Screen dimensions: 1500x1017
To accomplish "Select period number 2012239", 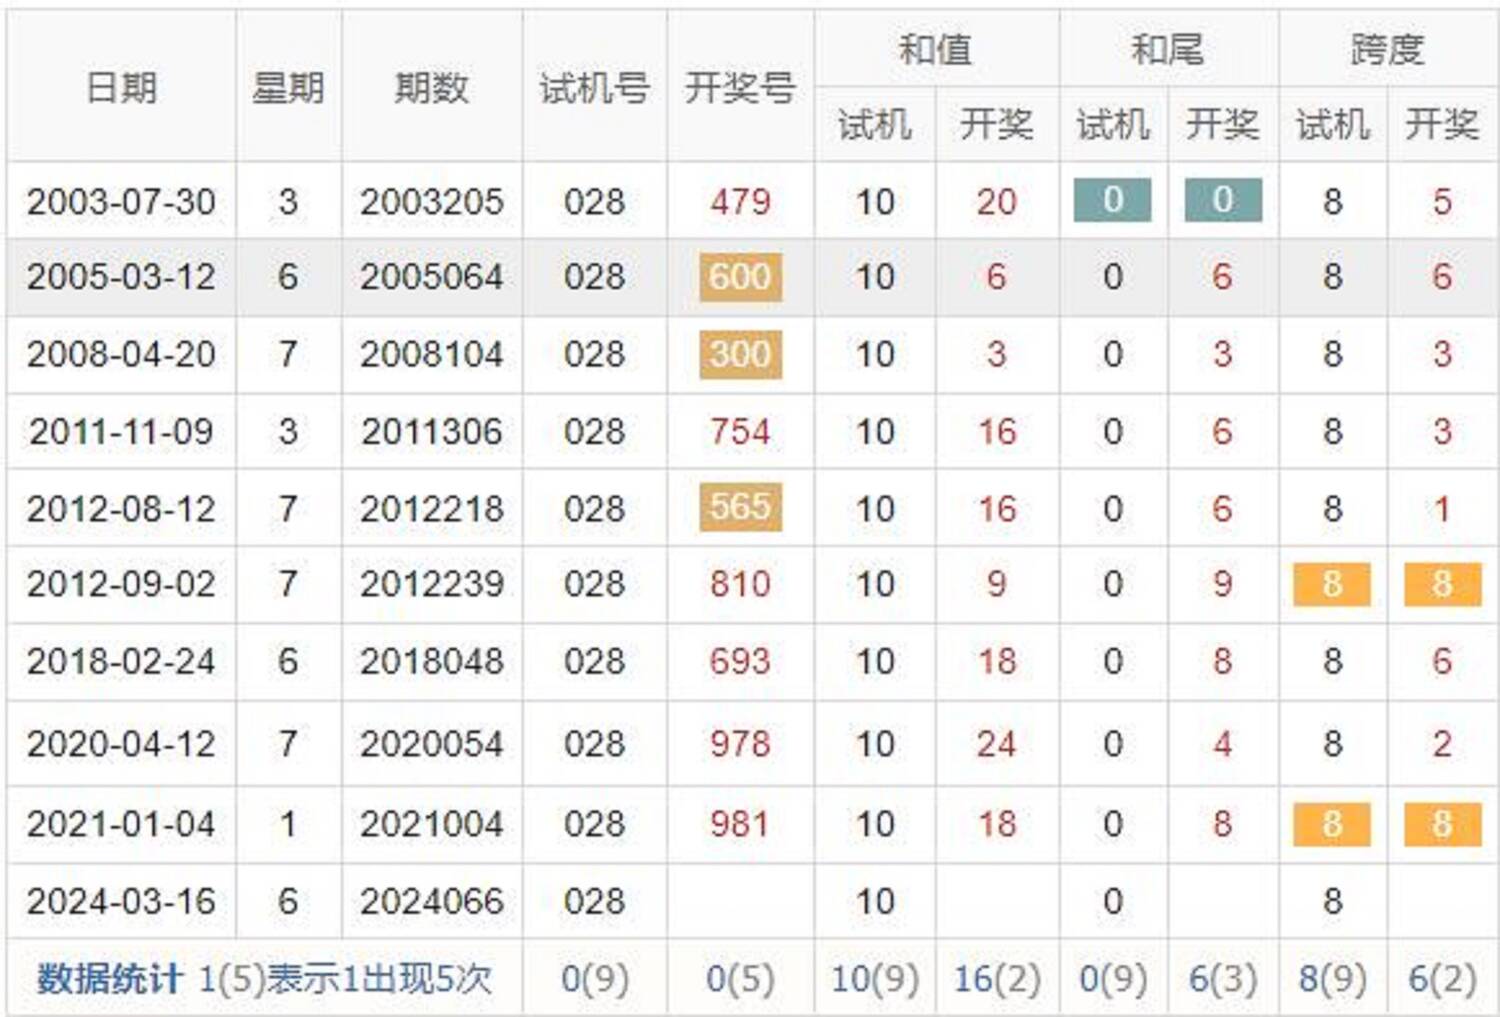I will [431, 584].
